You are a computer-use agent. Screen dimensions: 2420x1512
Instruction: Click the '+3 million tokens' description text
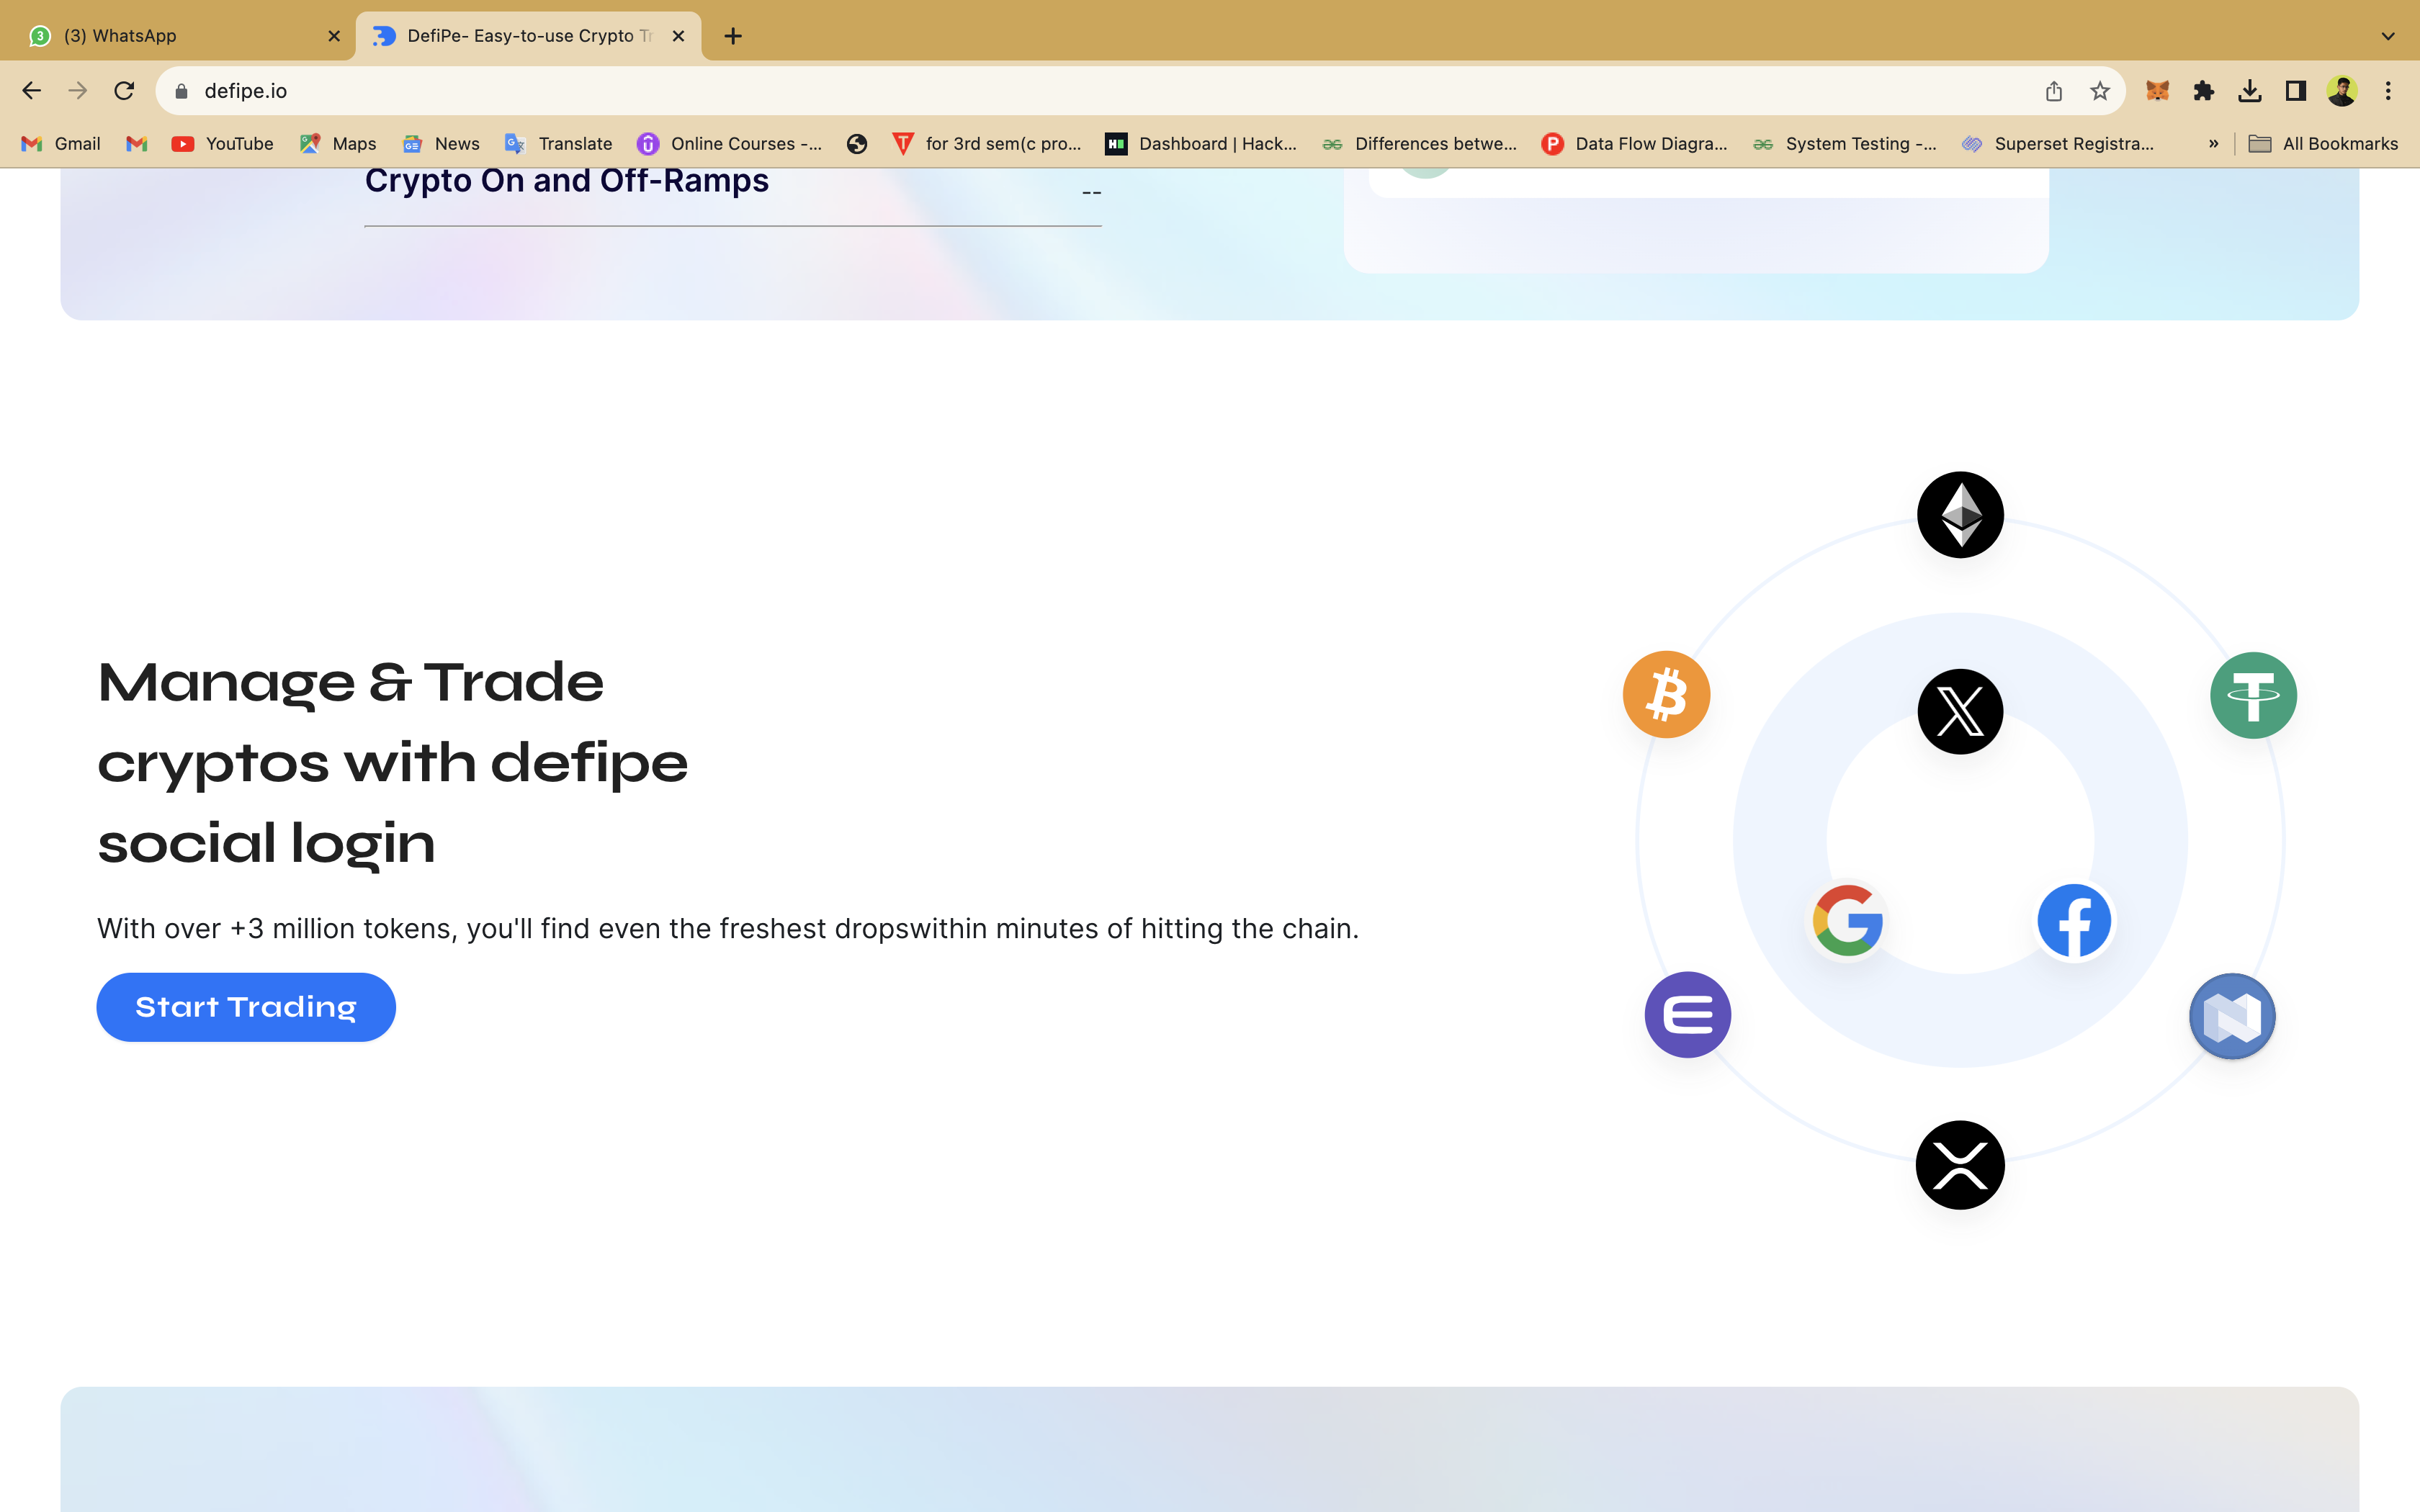(728, 929)
